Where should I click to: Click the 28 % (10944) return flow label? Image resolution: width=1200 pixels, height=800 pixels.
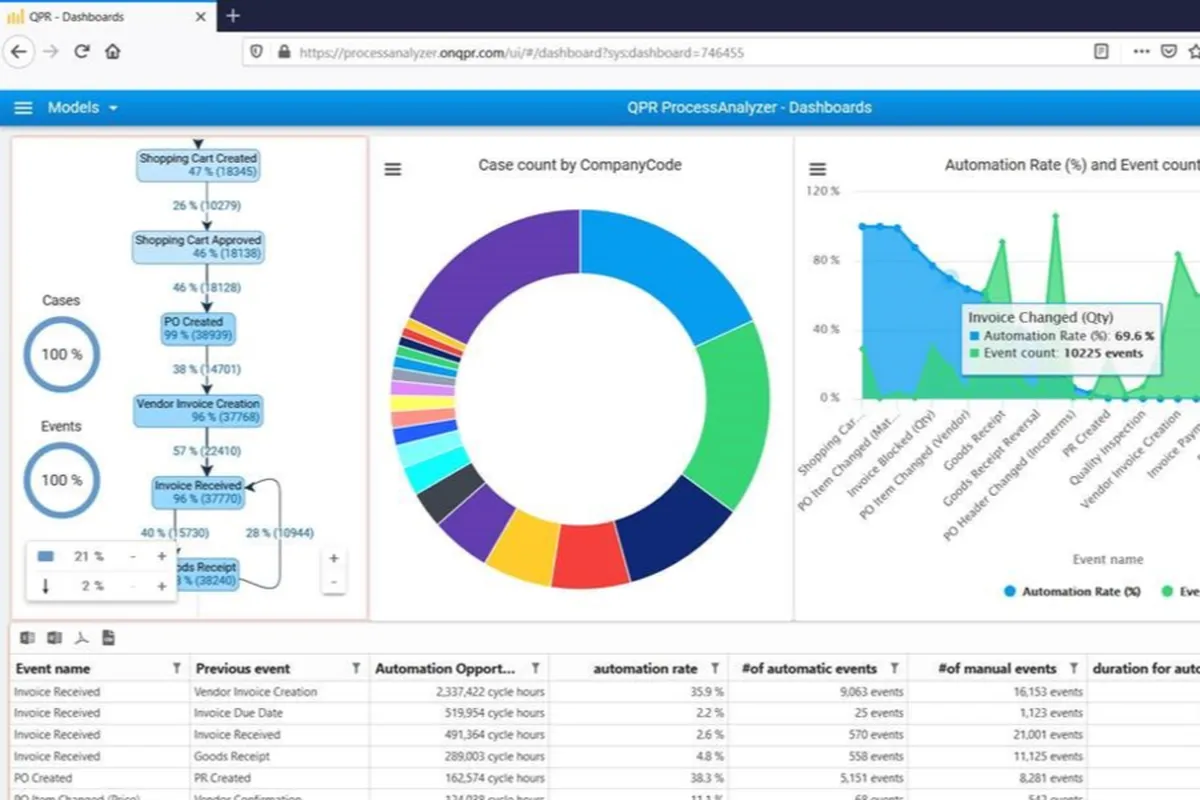(x=279, y=533)
